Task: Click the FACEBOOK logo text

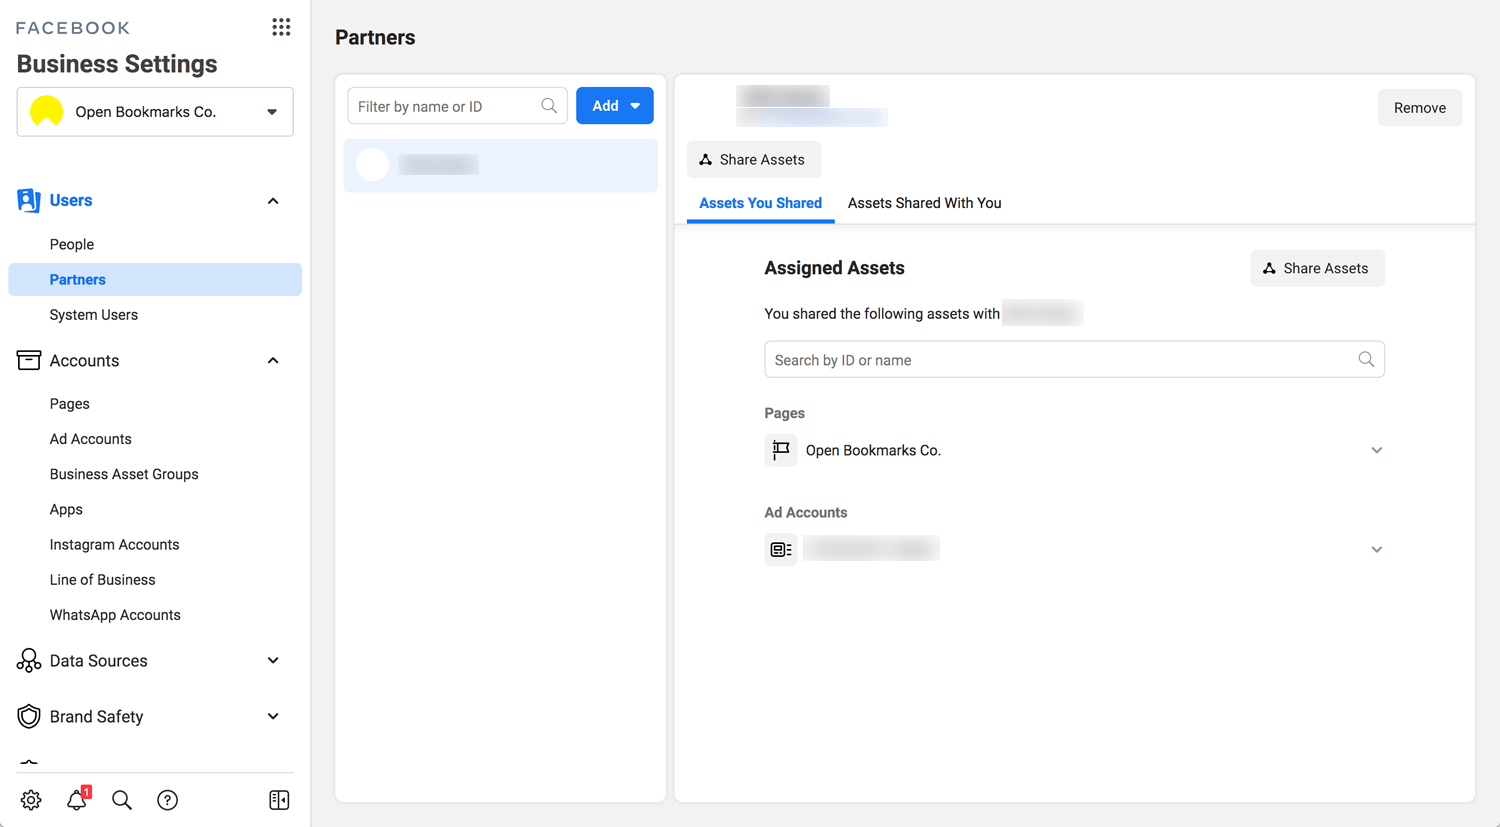Action: pyautogui.click(x=73, y=28)
